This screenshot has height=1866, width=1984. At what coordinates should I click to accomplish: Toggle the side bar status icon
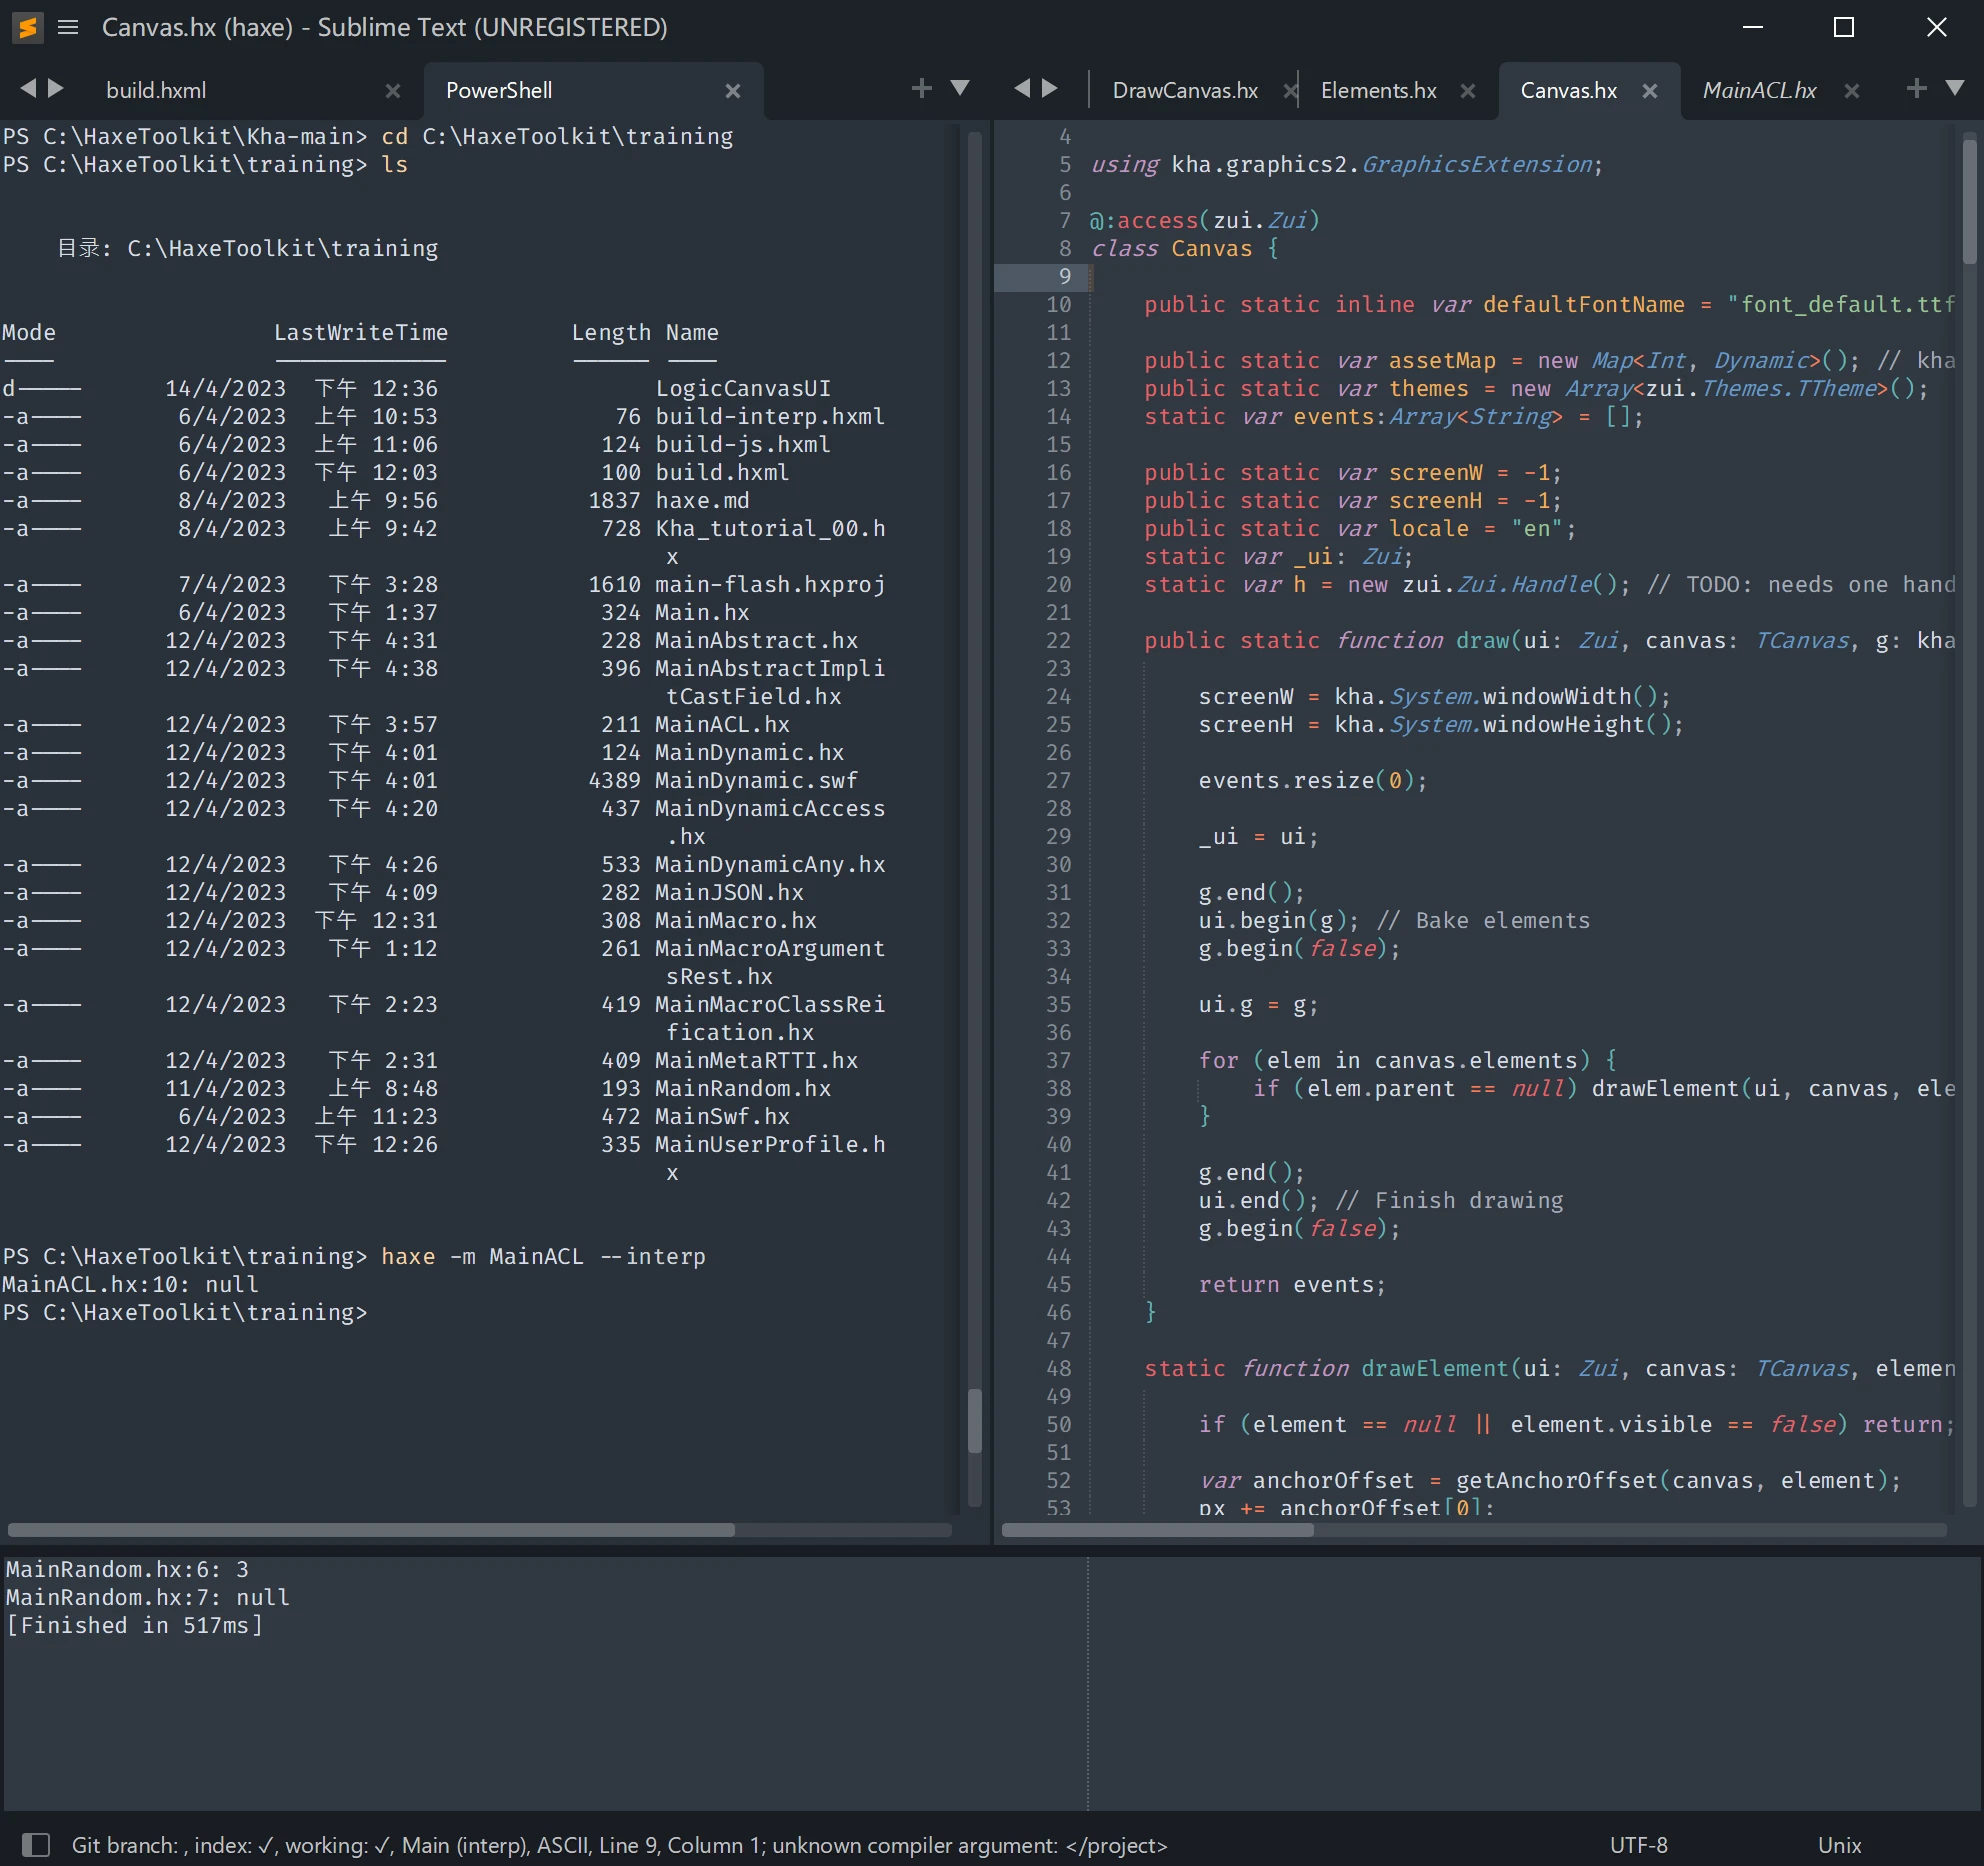[x=36, y=1844]
